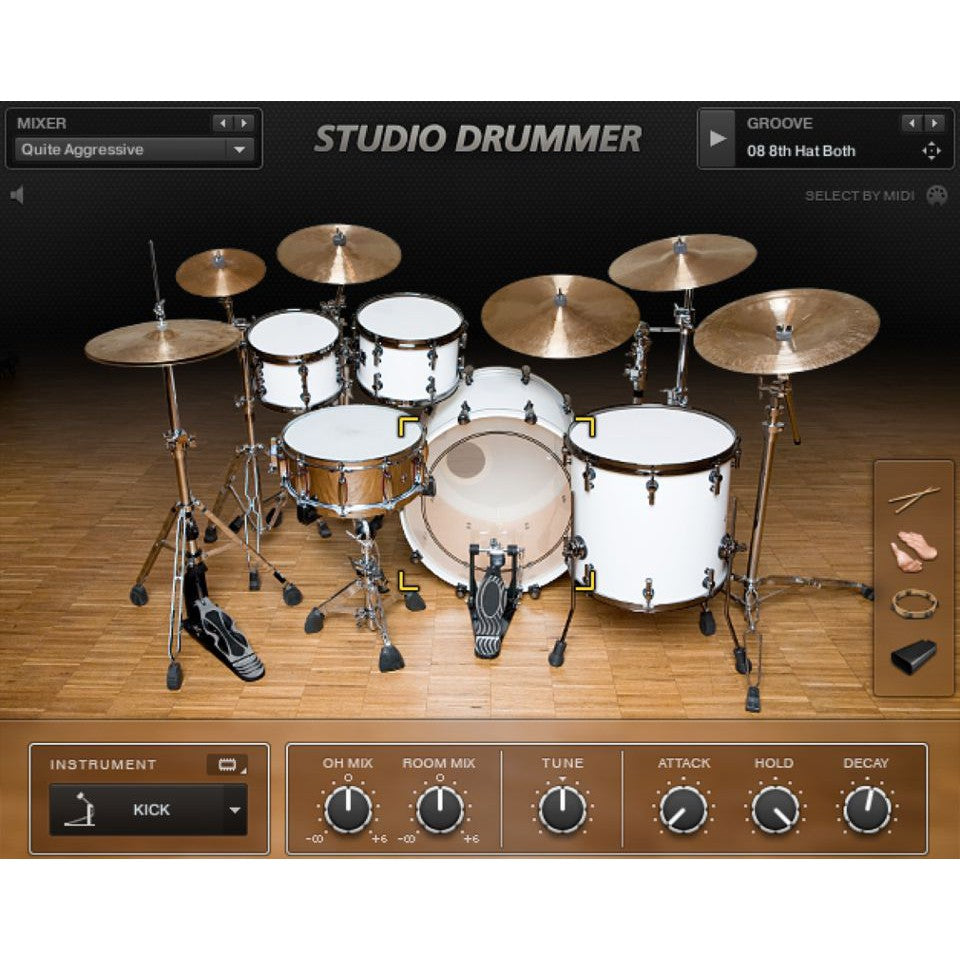
Task: Start playback with the Groove play button
Action: 716,139
